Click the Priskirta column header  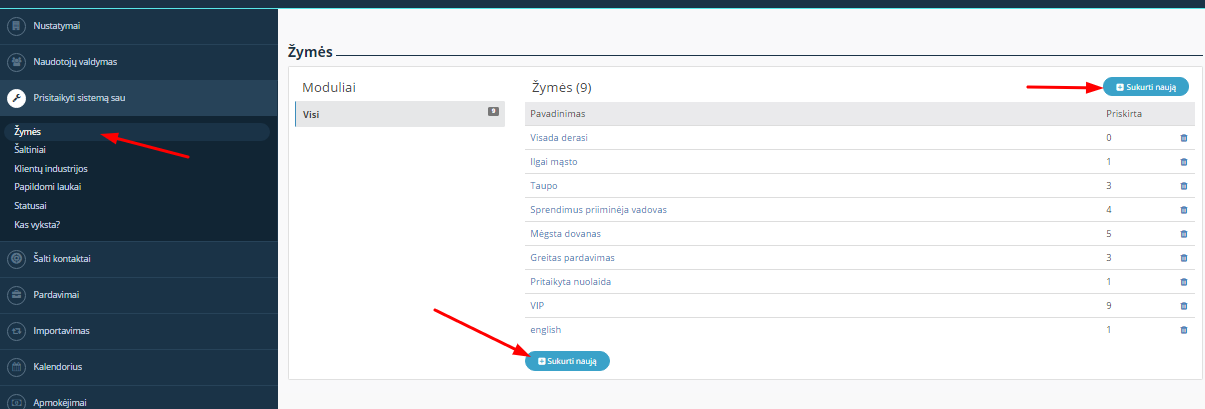(x=1124, y=114)
